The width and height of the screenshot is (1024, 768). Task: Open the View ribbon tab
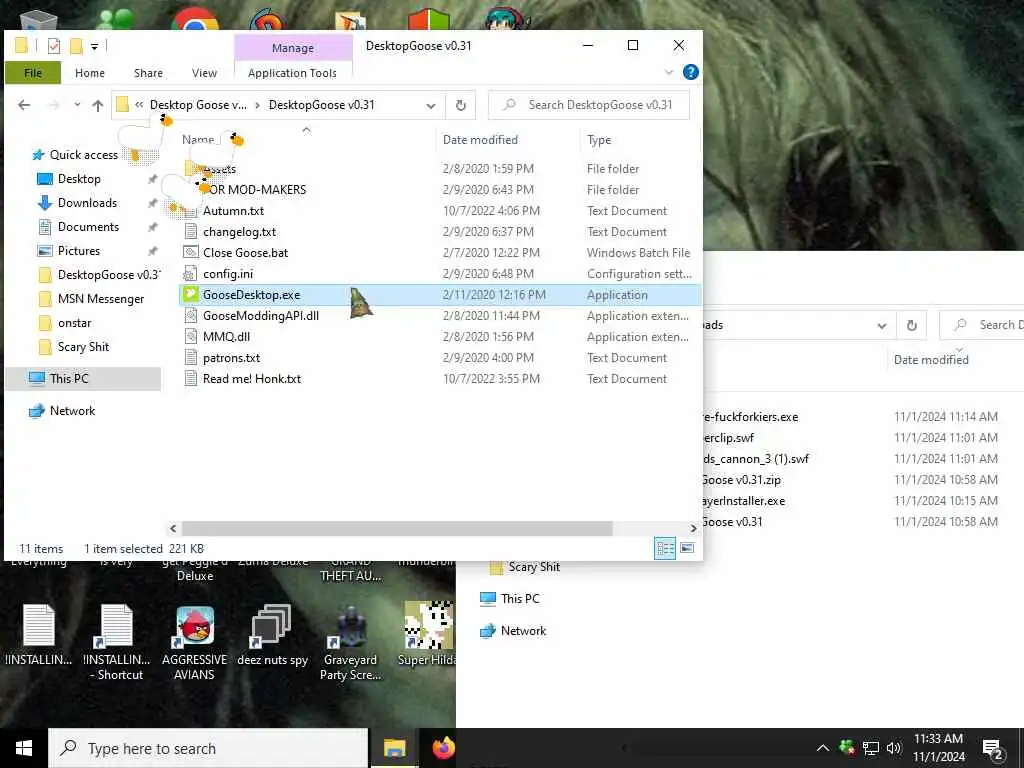(204, 73)
